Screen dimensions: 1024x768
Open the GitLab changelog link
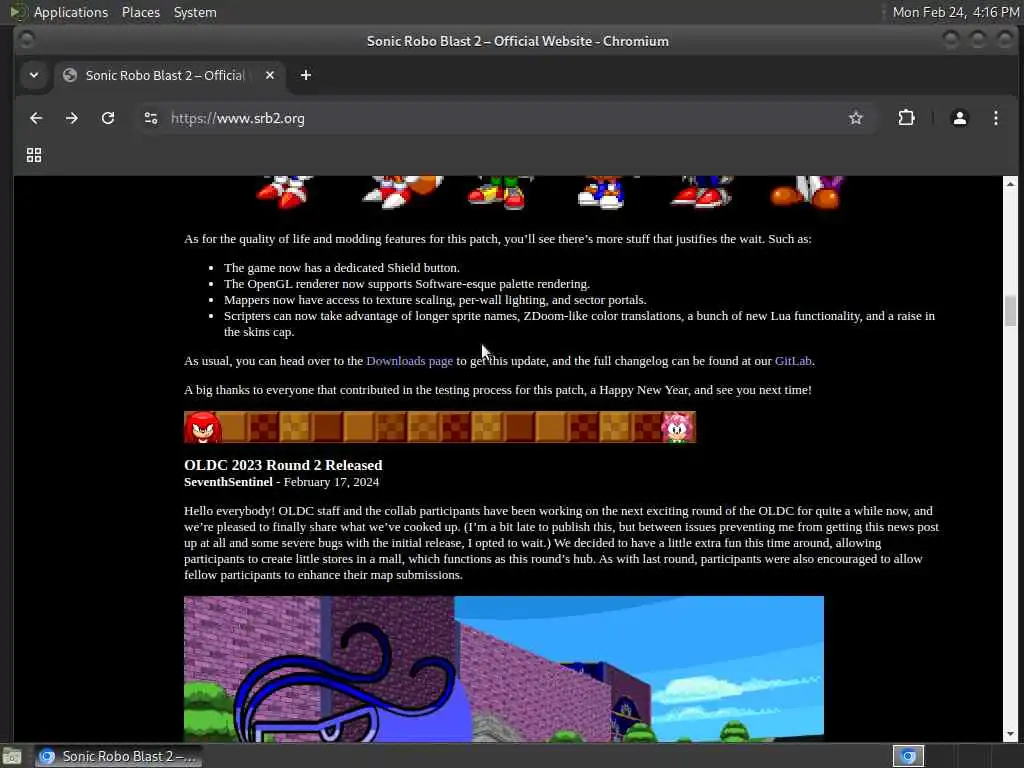pyautogui.click(x=793, y=360)
